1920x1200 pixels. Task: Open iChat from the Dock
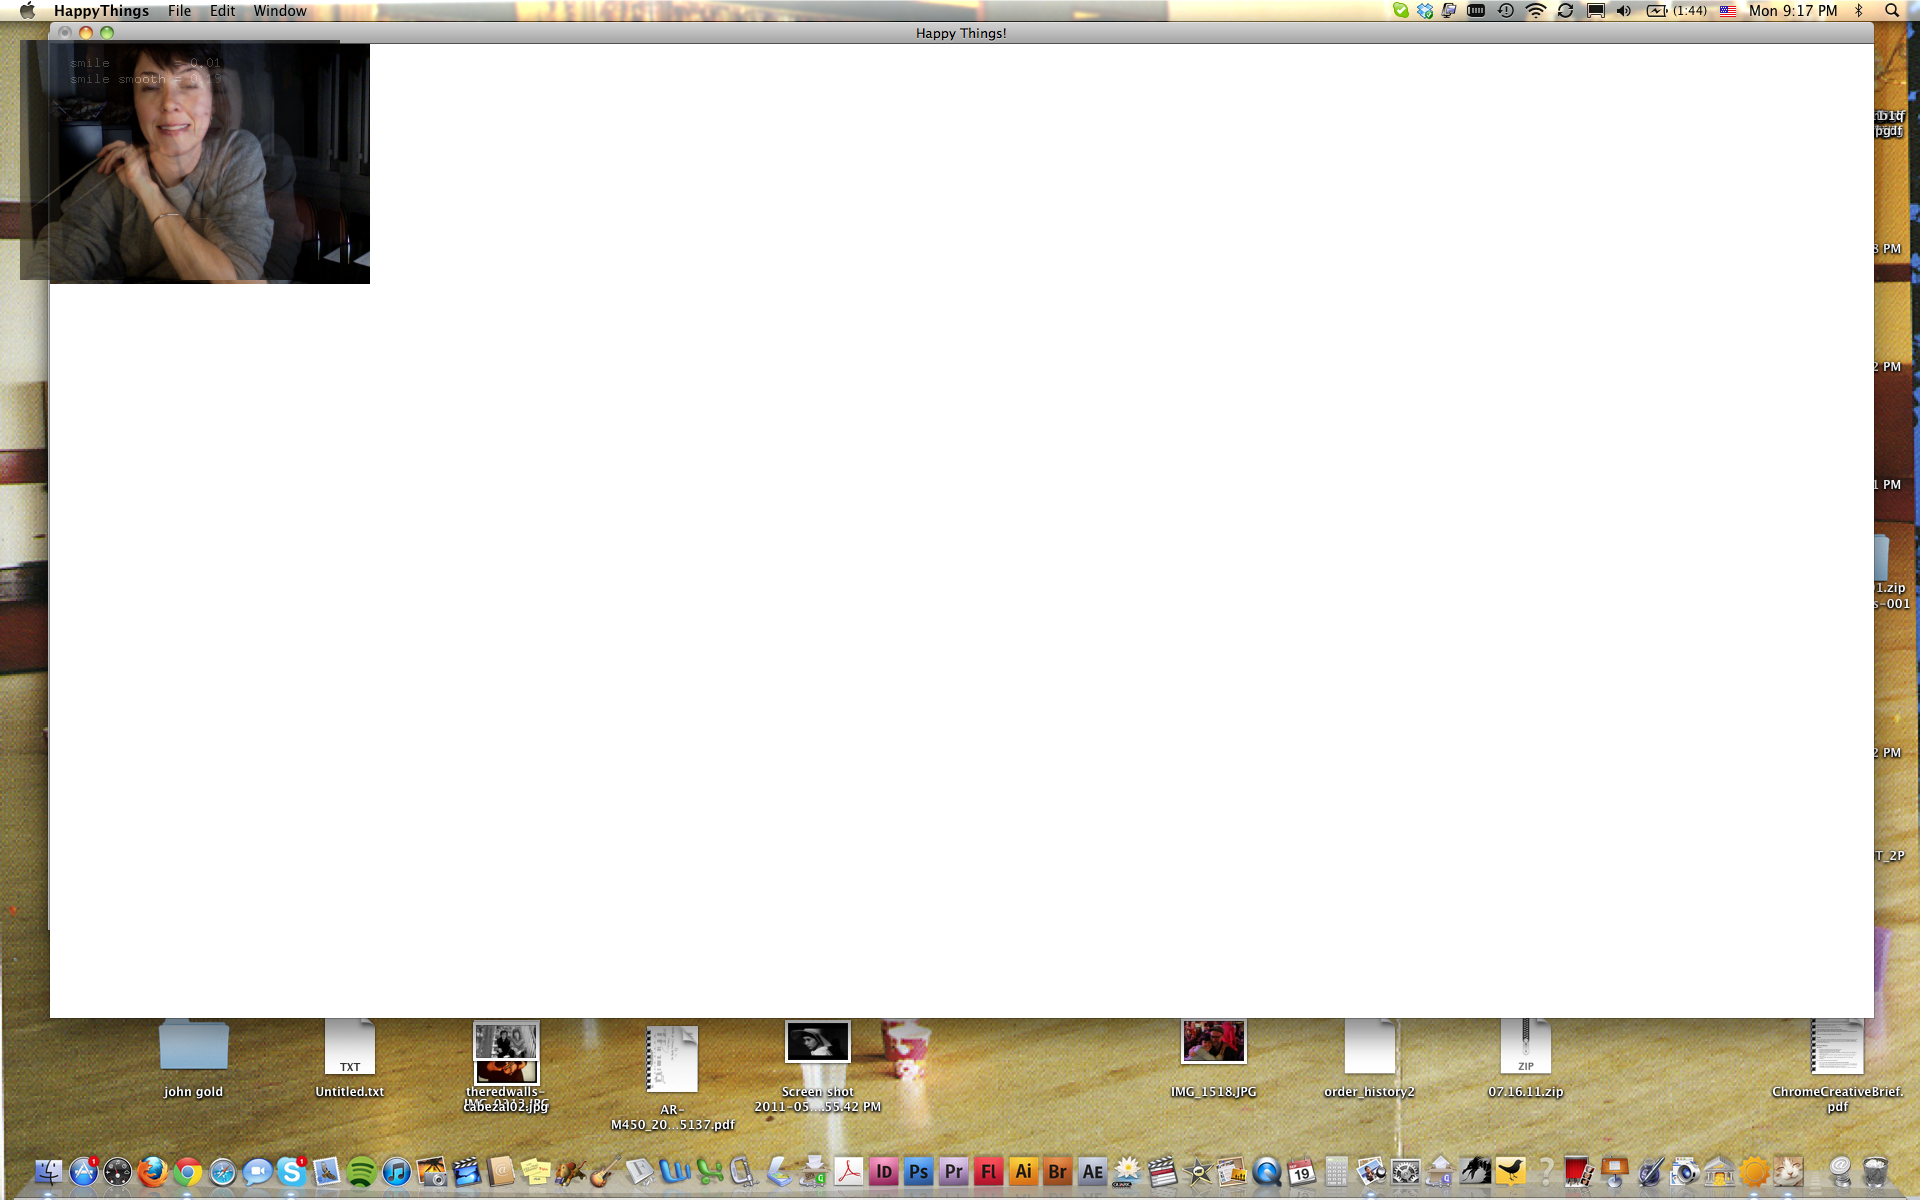(257, 1171)
